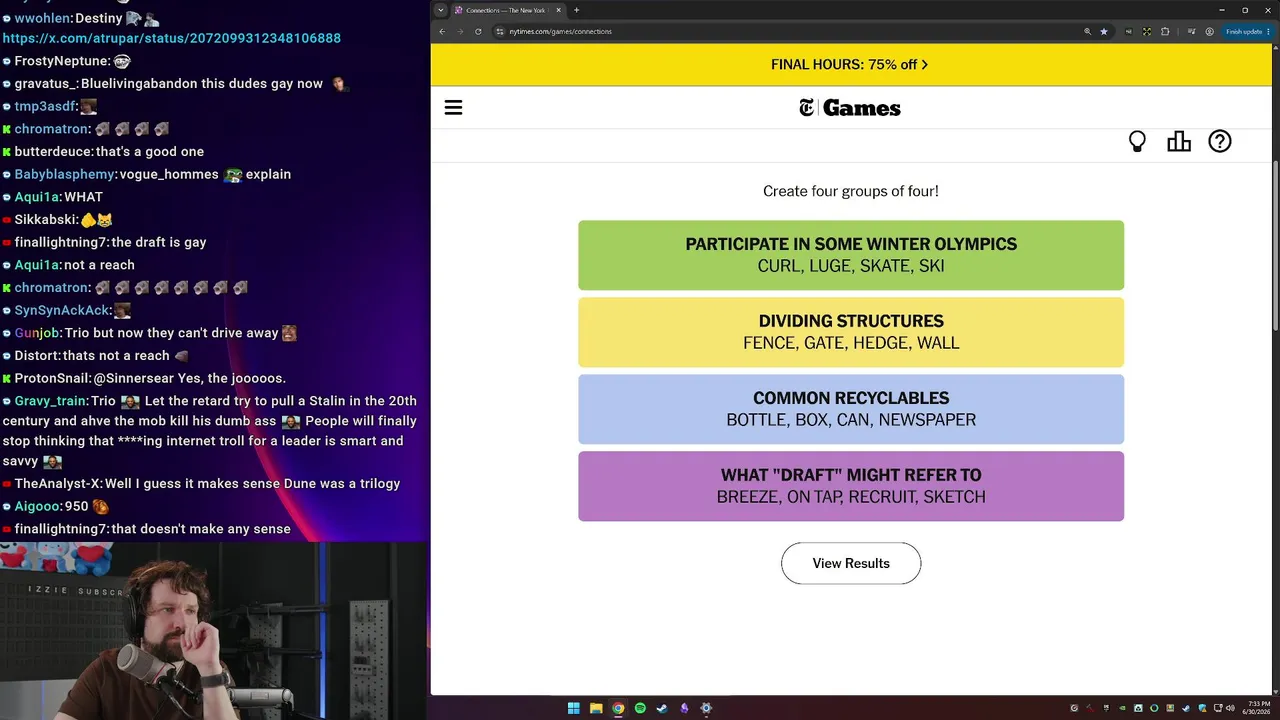The width and height of the screenshot is (1280, 720).
Task: Click the View Results button
Action: pos(851,563)
